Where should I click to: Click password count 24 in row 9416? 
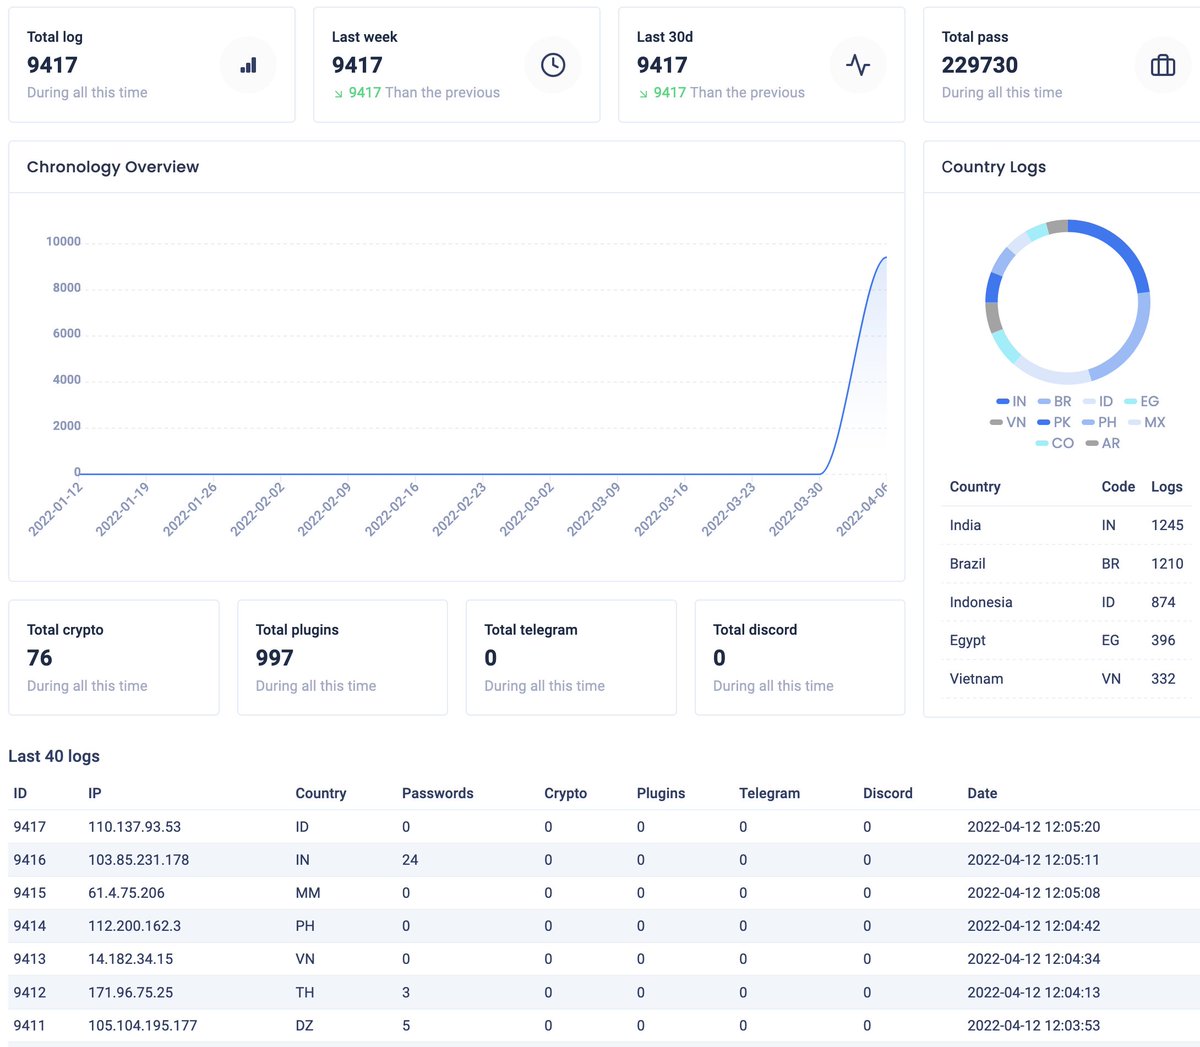point(410,860)
